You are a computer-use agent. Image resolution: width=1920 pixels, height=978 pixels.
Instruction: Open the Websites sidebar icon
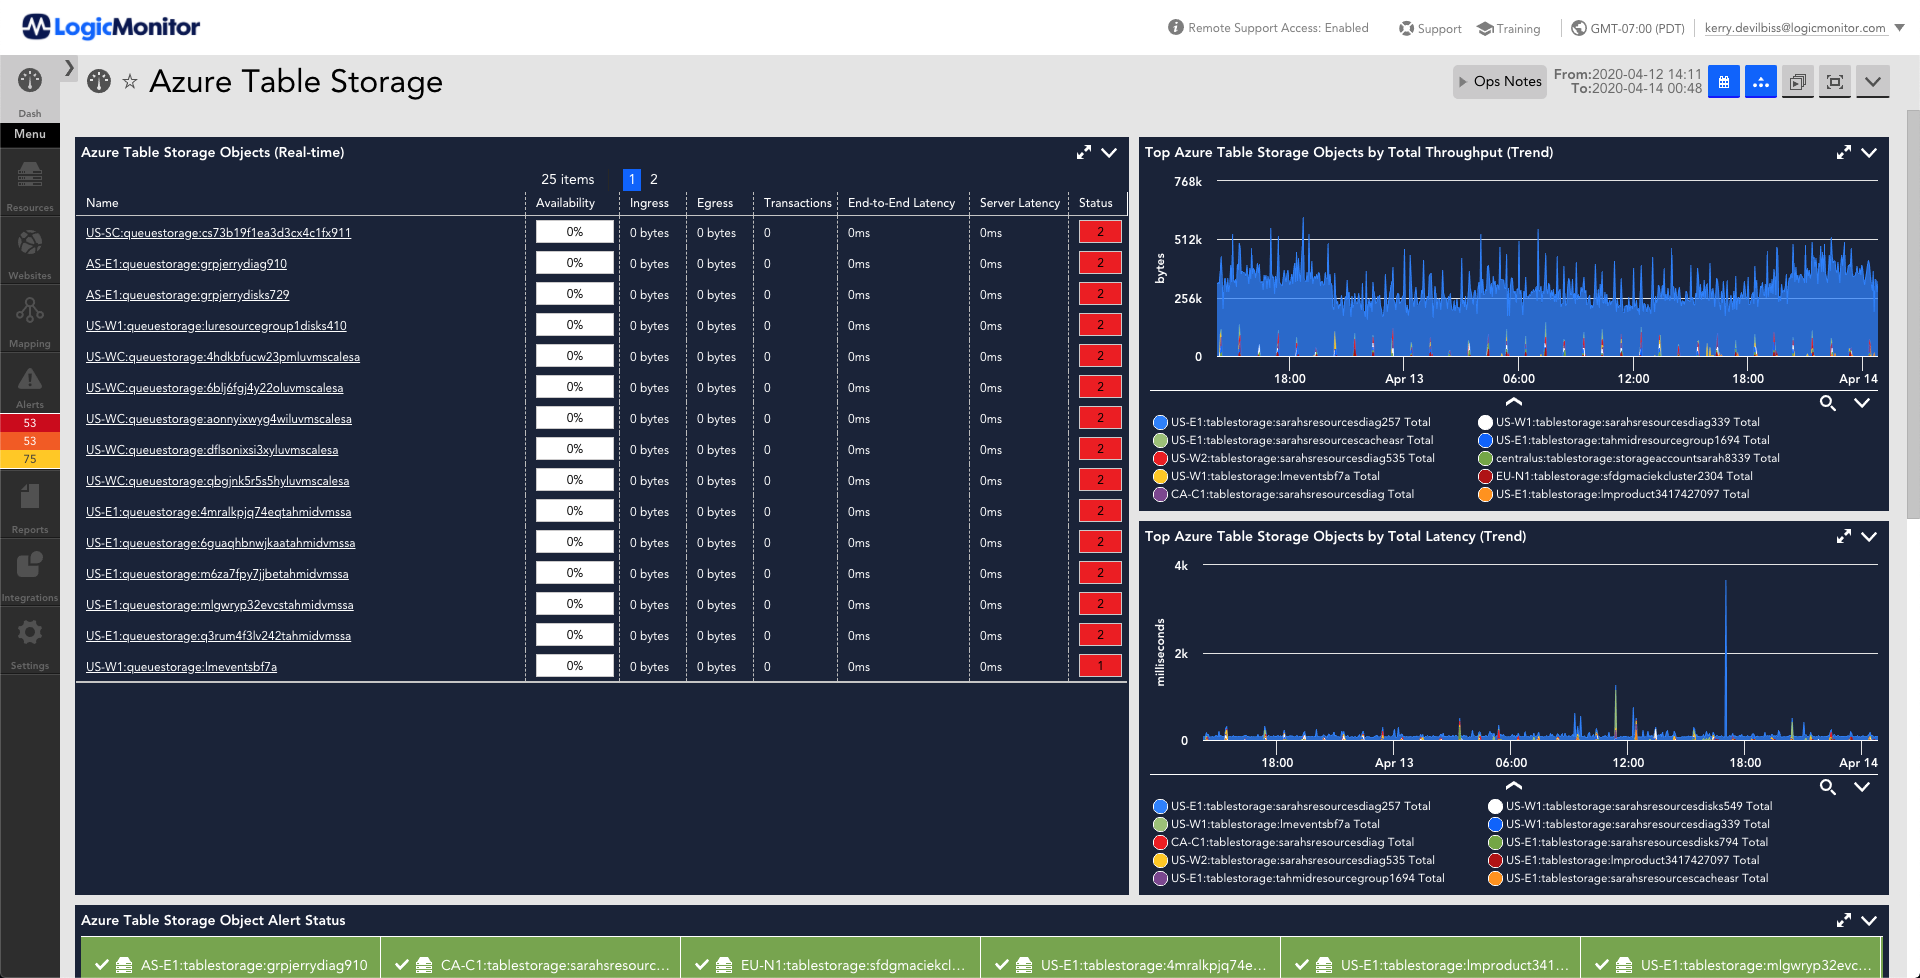30,254
